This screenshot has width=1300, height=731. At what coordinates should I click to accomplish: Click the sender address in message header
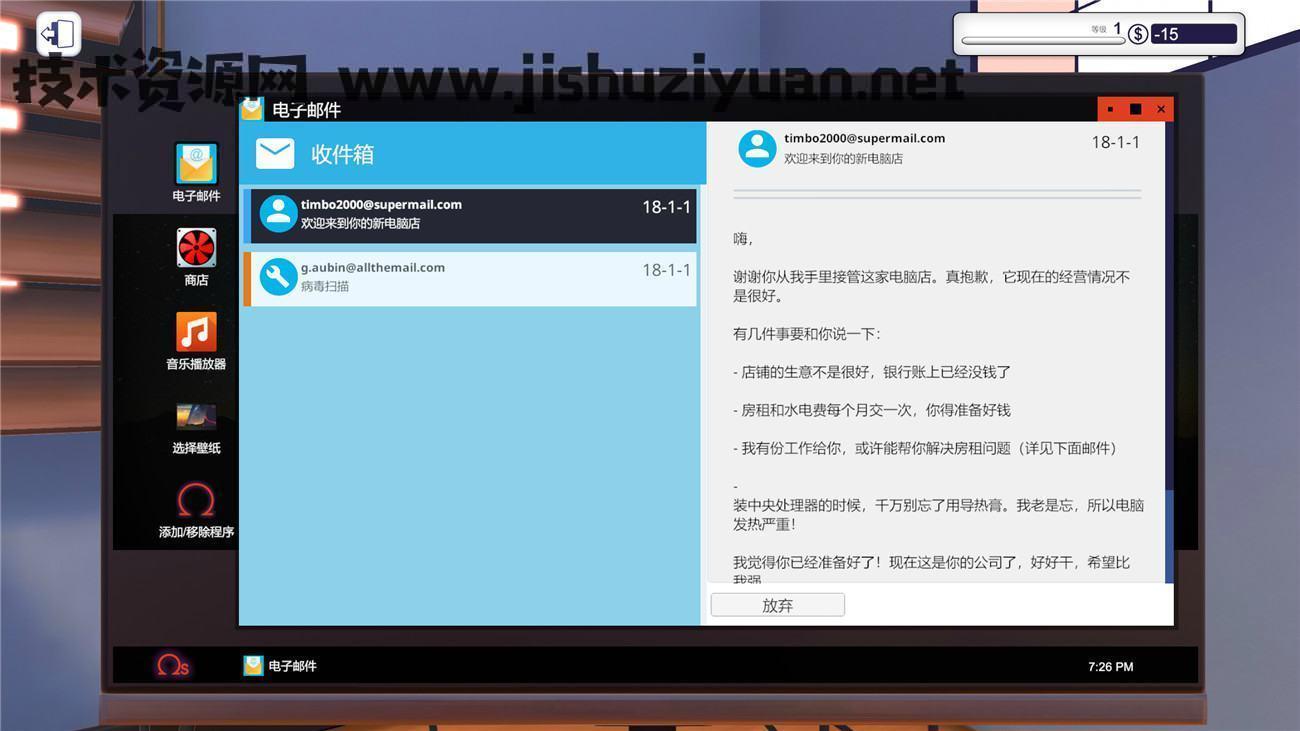tap(864, 138)
